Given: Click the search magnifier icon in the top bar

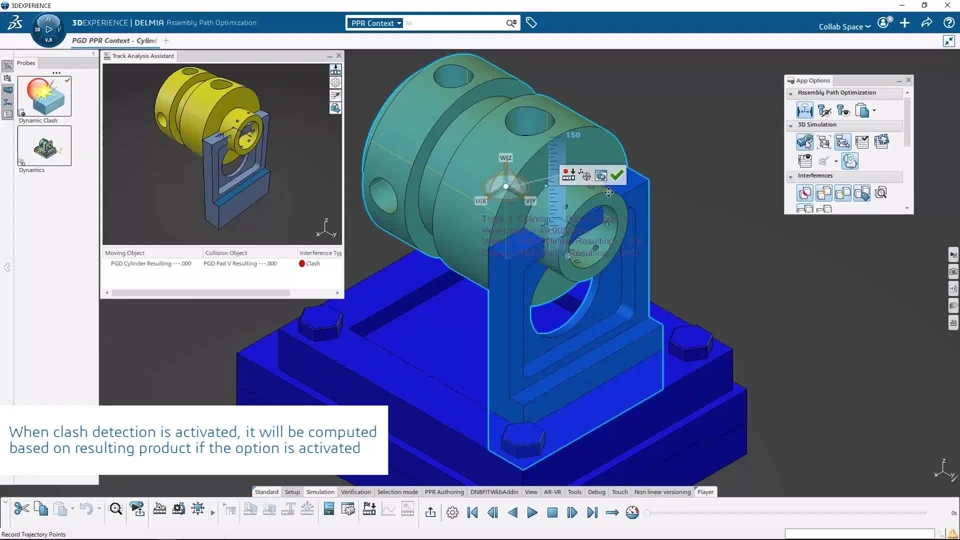Looking at the screenshot, I should pos(511,23).
